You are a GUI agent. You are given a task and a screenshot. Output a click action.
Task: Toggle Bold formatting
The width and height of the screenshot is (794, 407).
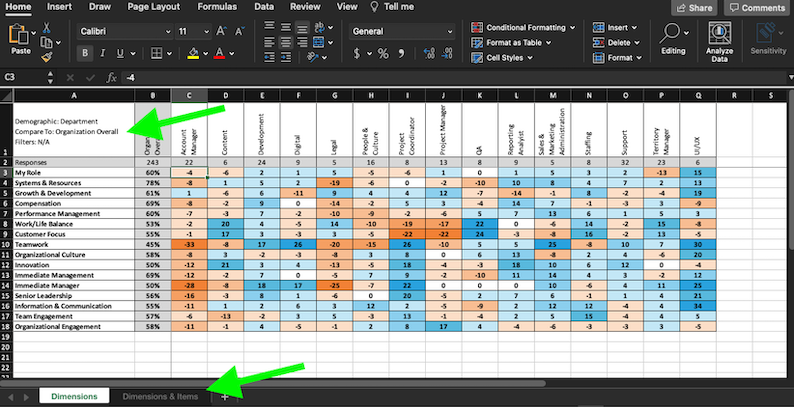pos(86,53)
